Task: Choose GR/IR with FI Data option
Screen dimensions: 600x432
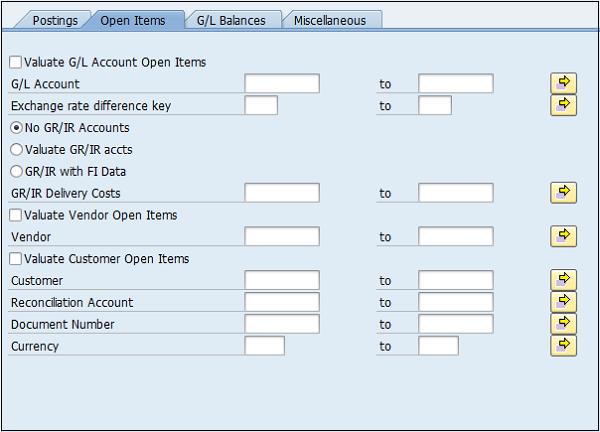Action: [16, 171]
